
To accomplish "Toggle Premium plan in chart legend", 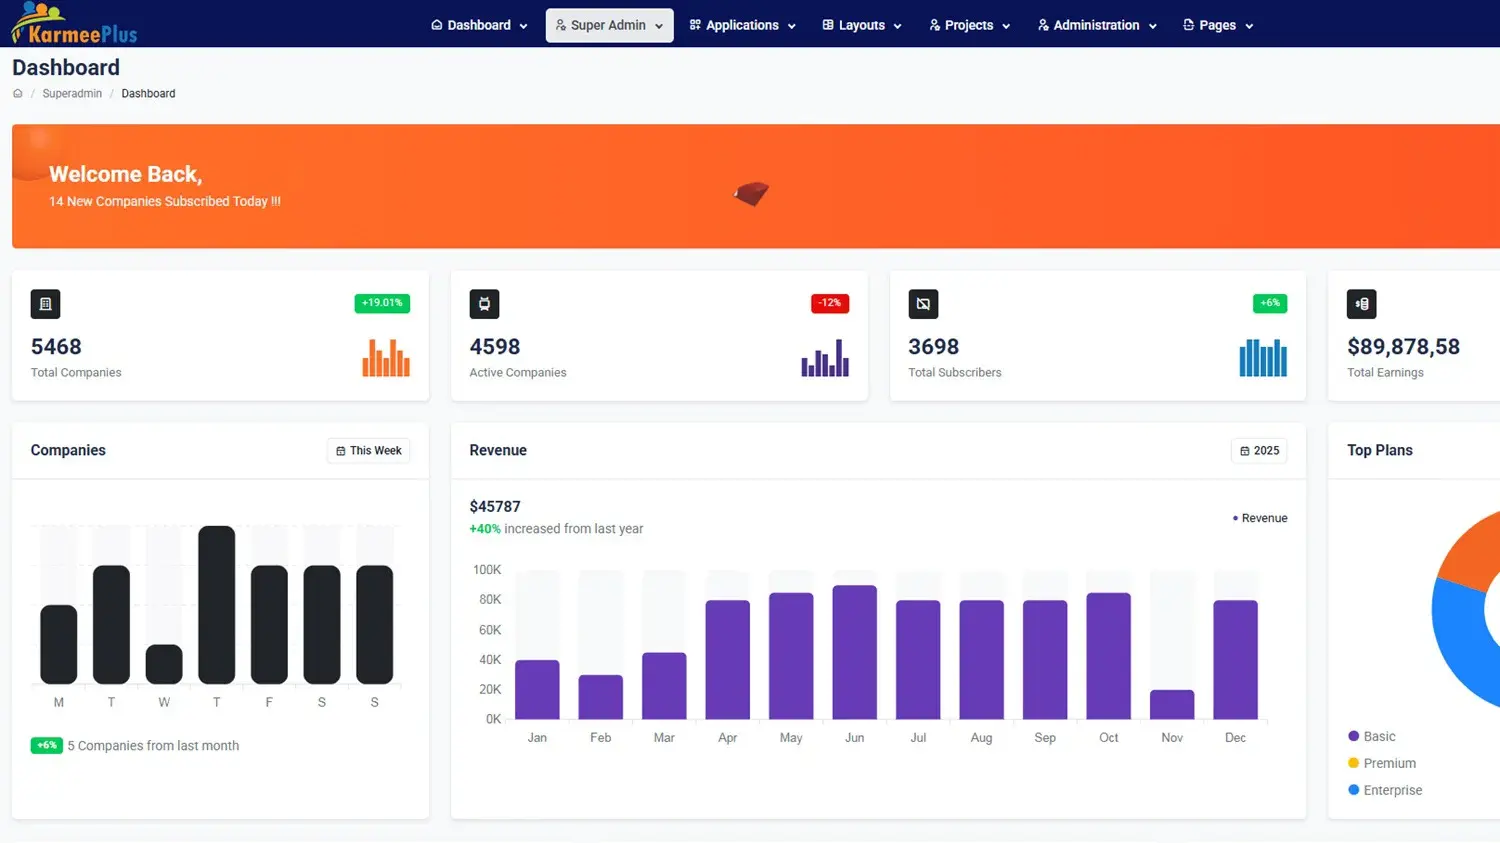I will click(x=1388, y=763).
